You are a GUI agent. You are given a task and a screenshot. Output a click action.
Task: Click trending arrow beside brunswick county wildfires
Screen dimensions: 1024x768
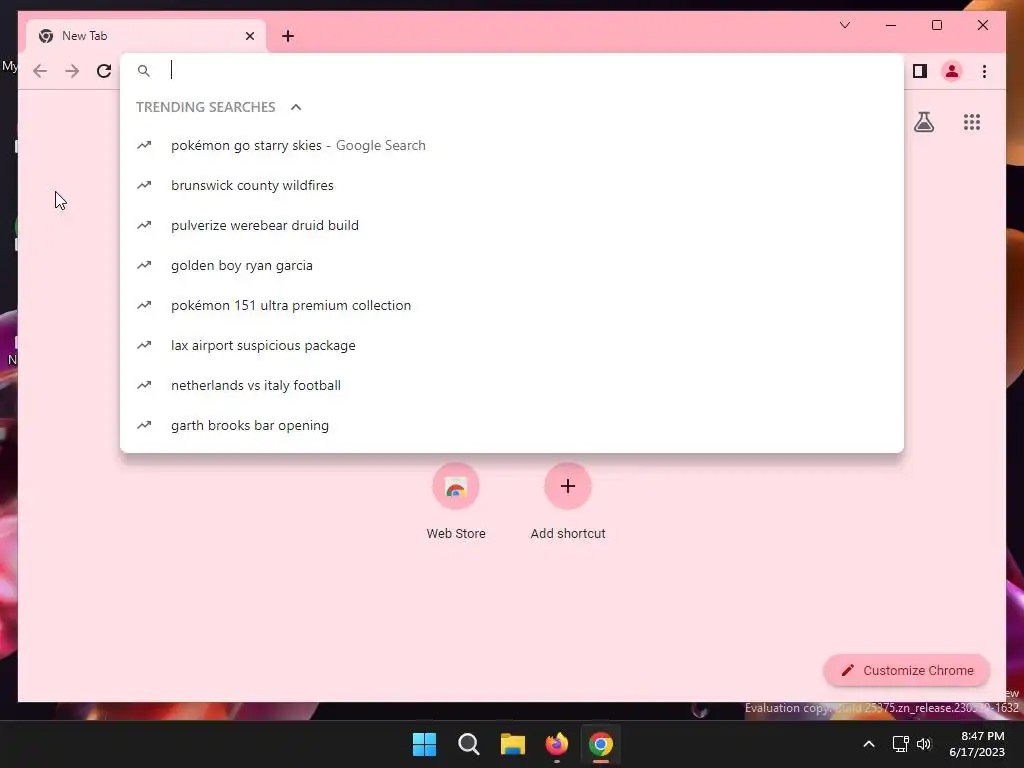tap(144, 185)
